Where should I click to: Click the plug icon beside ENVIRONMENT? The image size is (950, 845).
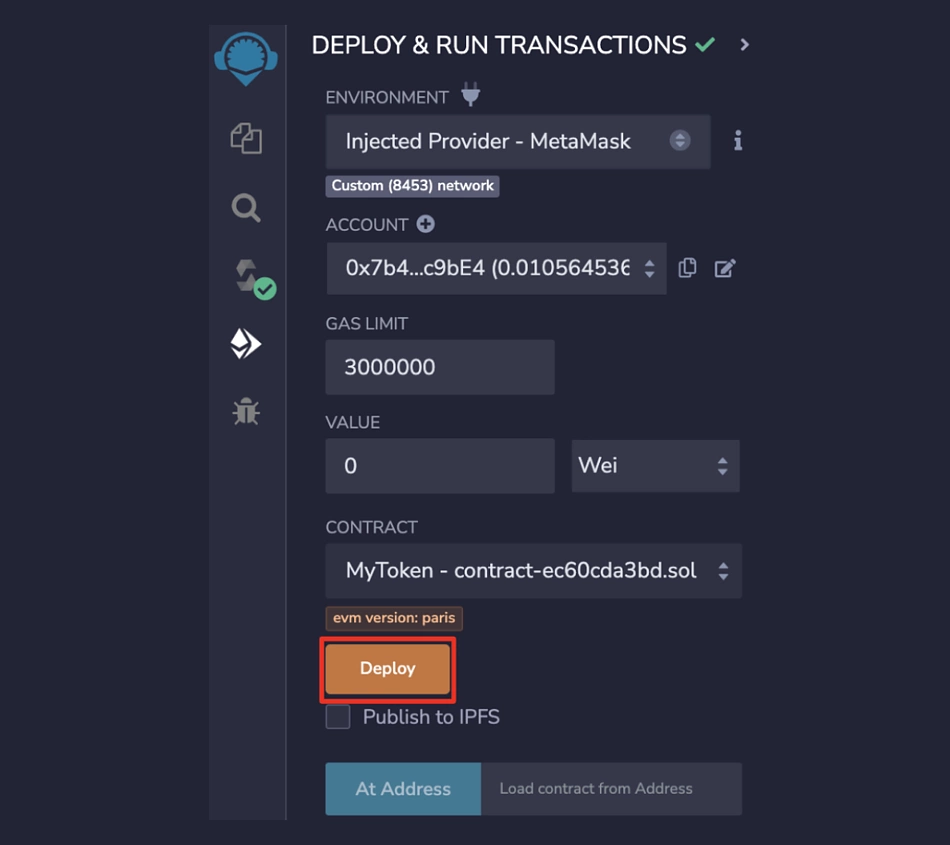pyautogui.click(x=470, y=95)
